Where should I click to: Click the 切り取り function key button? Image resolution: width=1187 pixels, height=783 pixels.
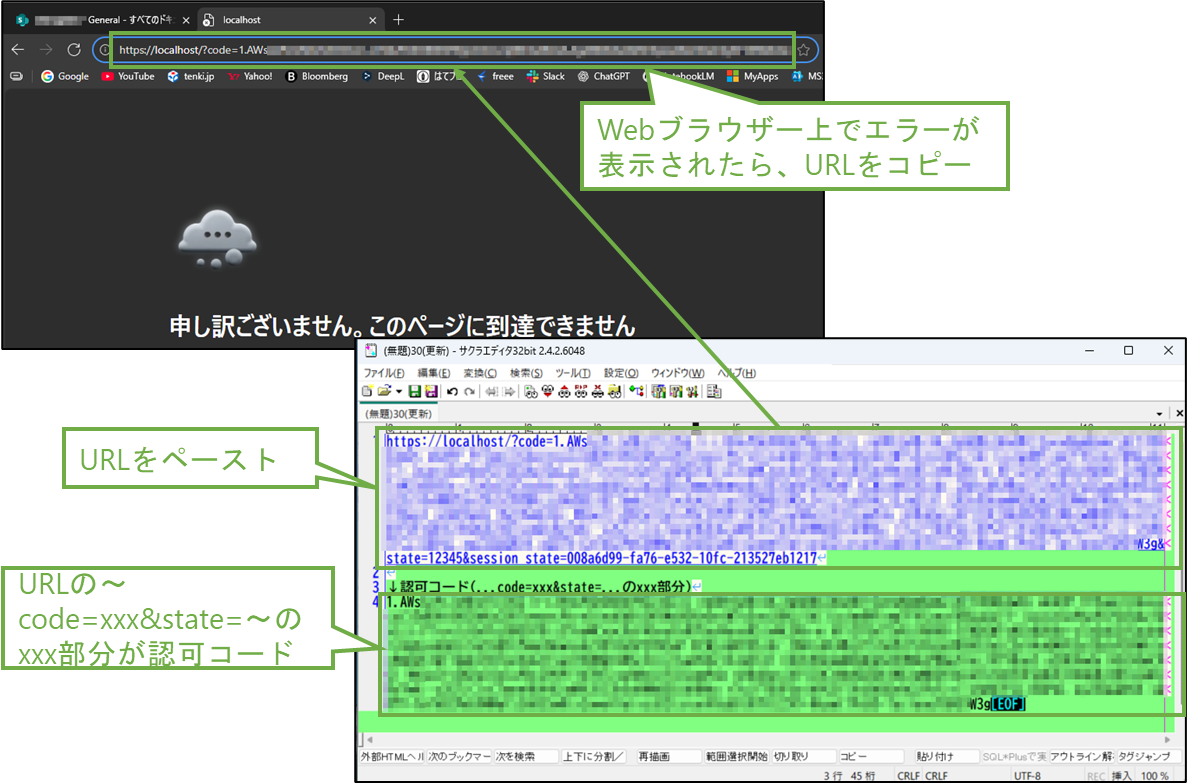coord(803,756)
